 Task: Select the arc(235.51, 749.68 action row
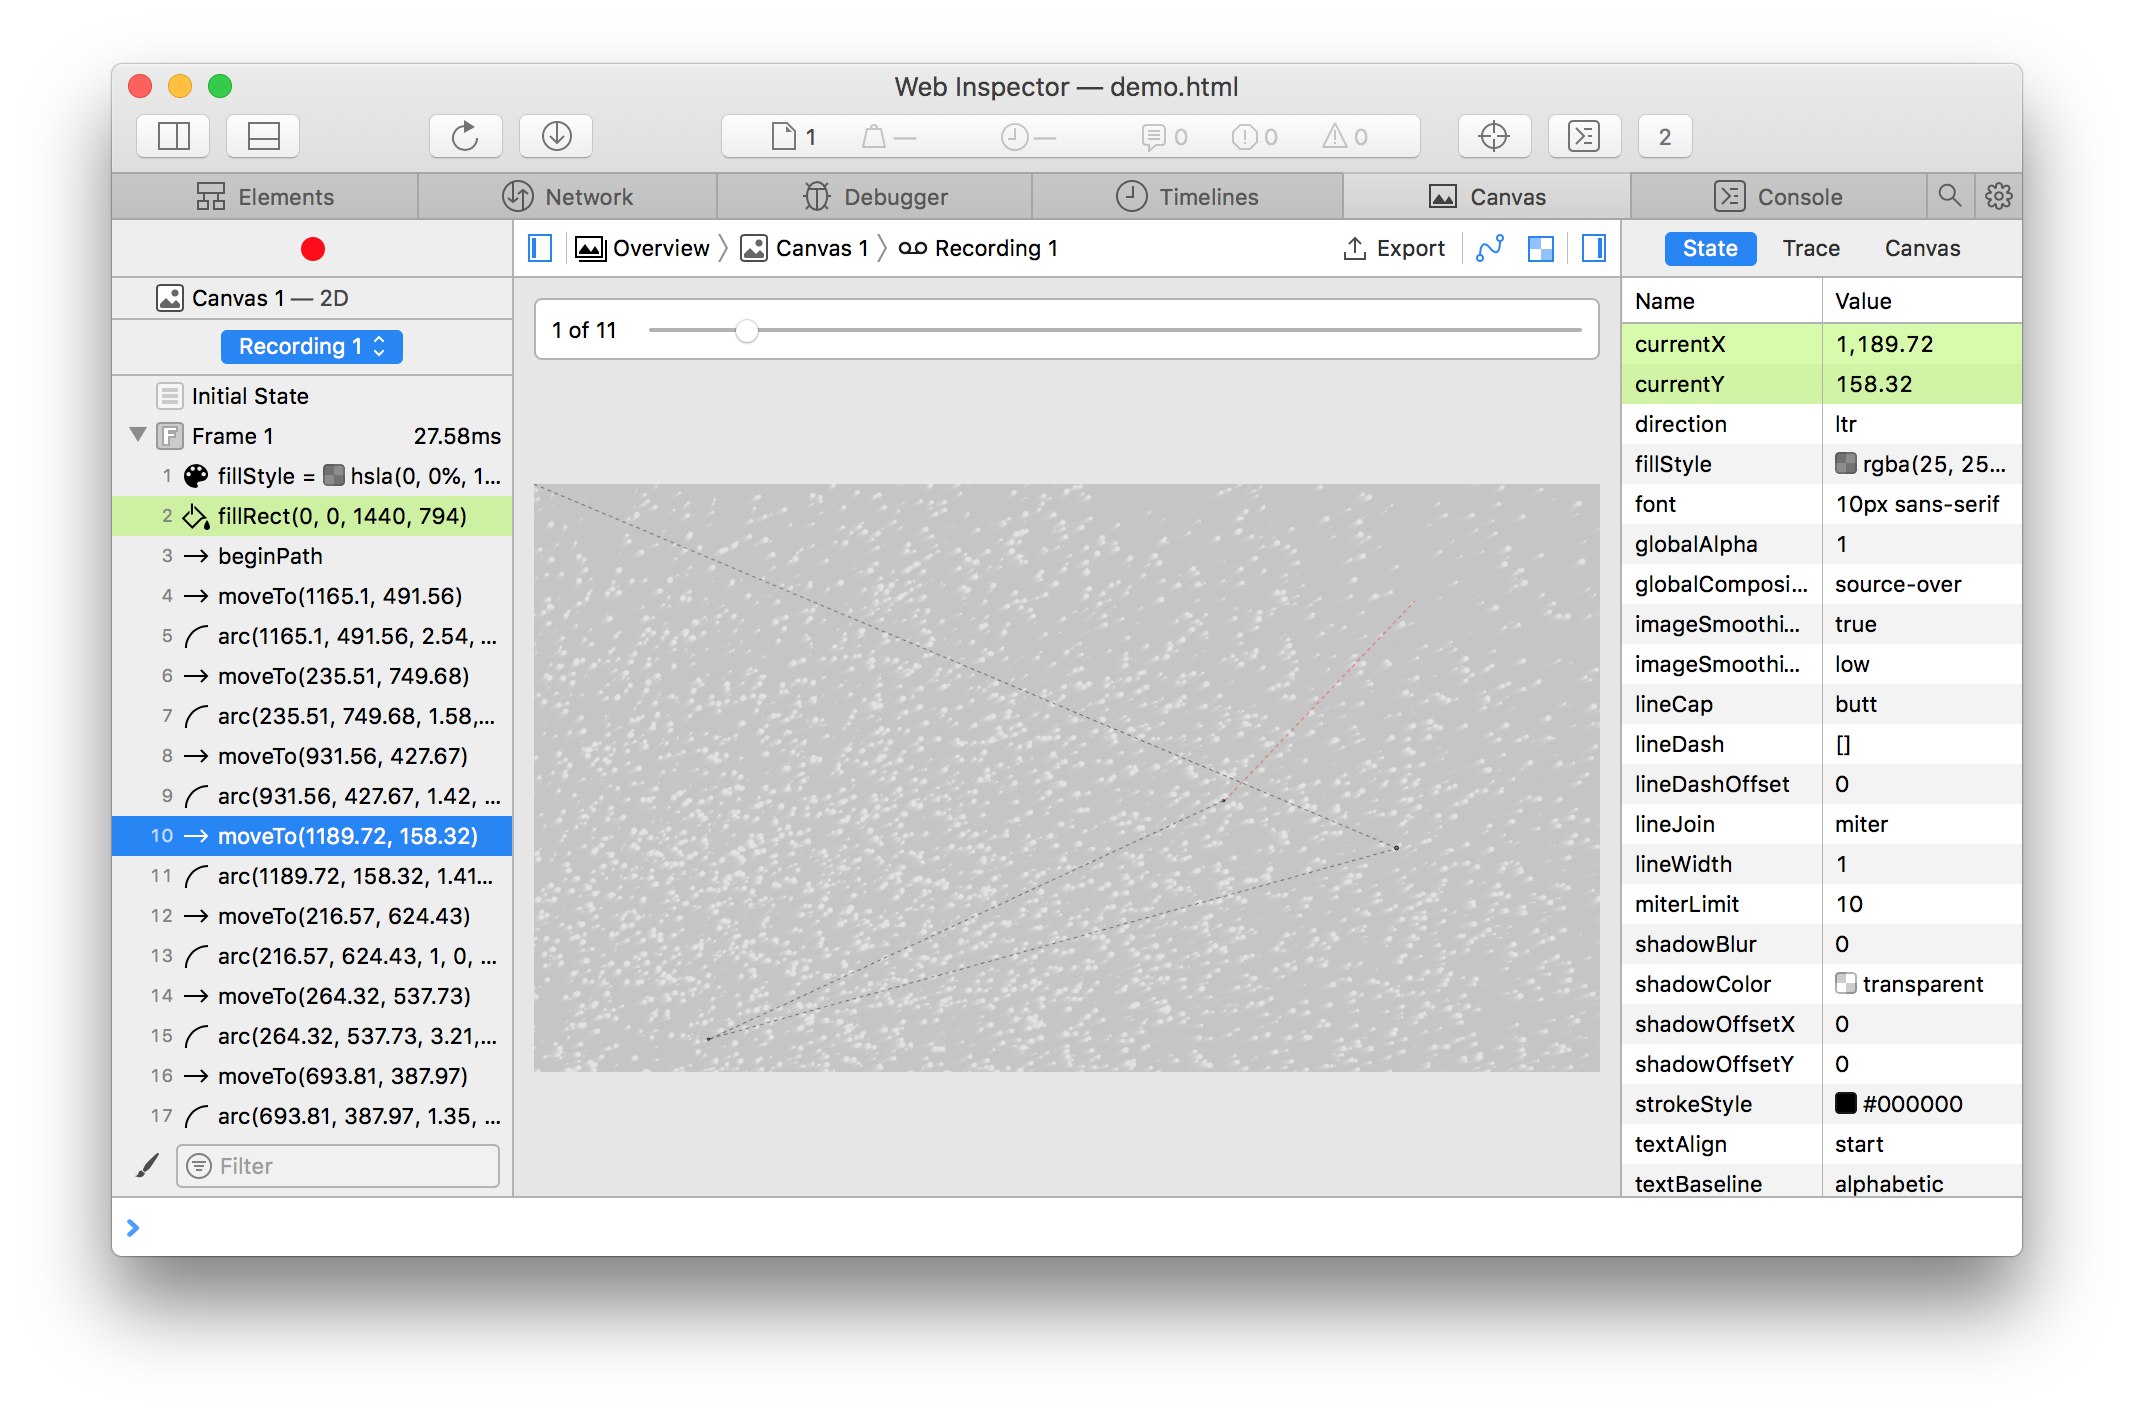[312, 716]
